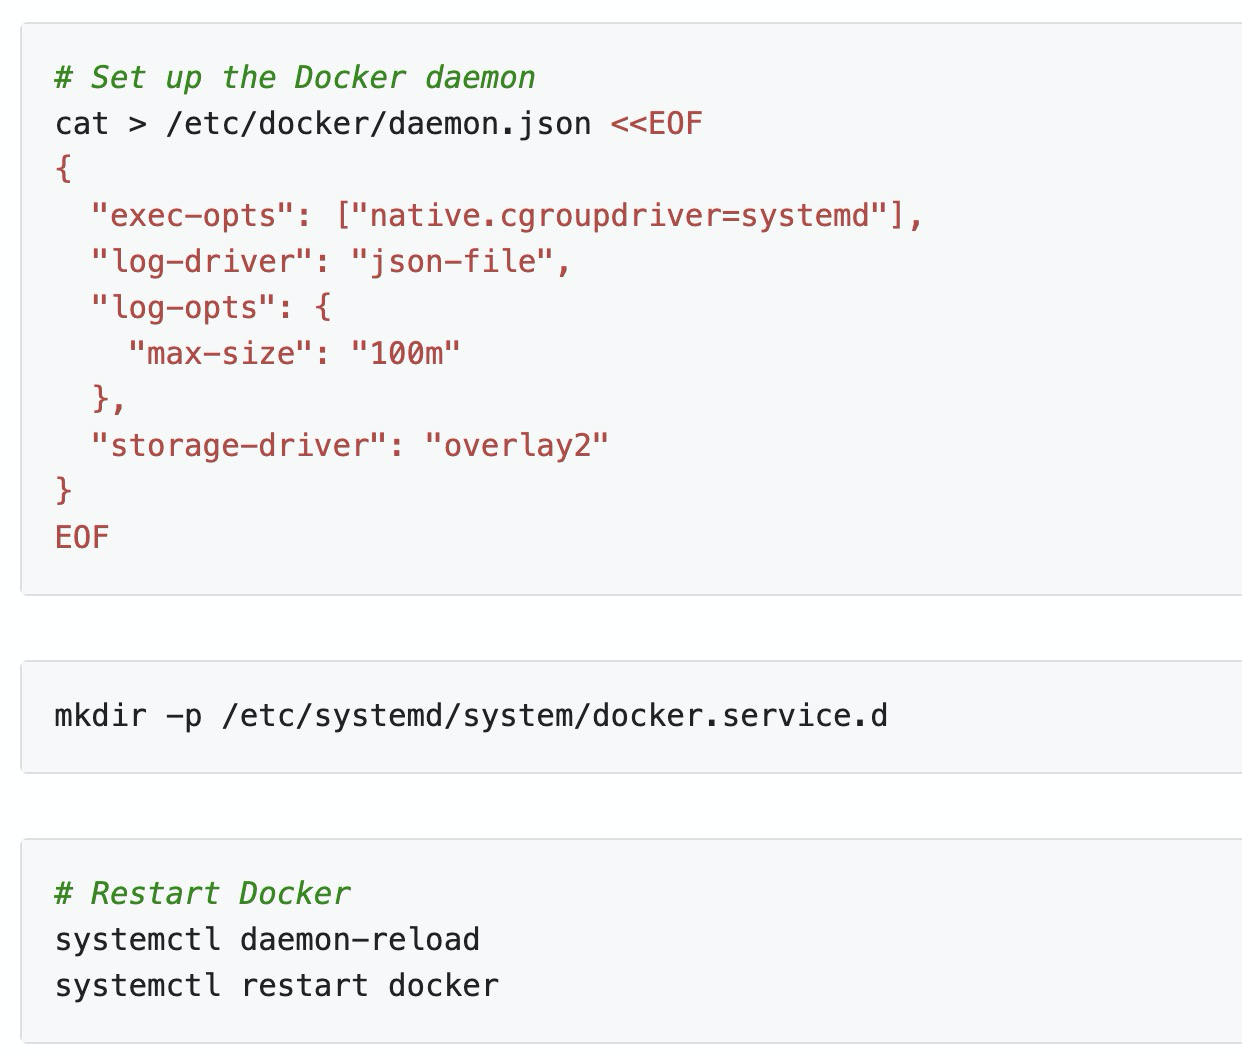
Task: Click the "max-size" key
Action: tap(221, 354)
